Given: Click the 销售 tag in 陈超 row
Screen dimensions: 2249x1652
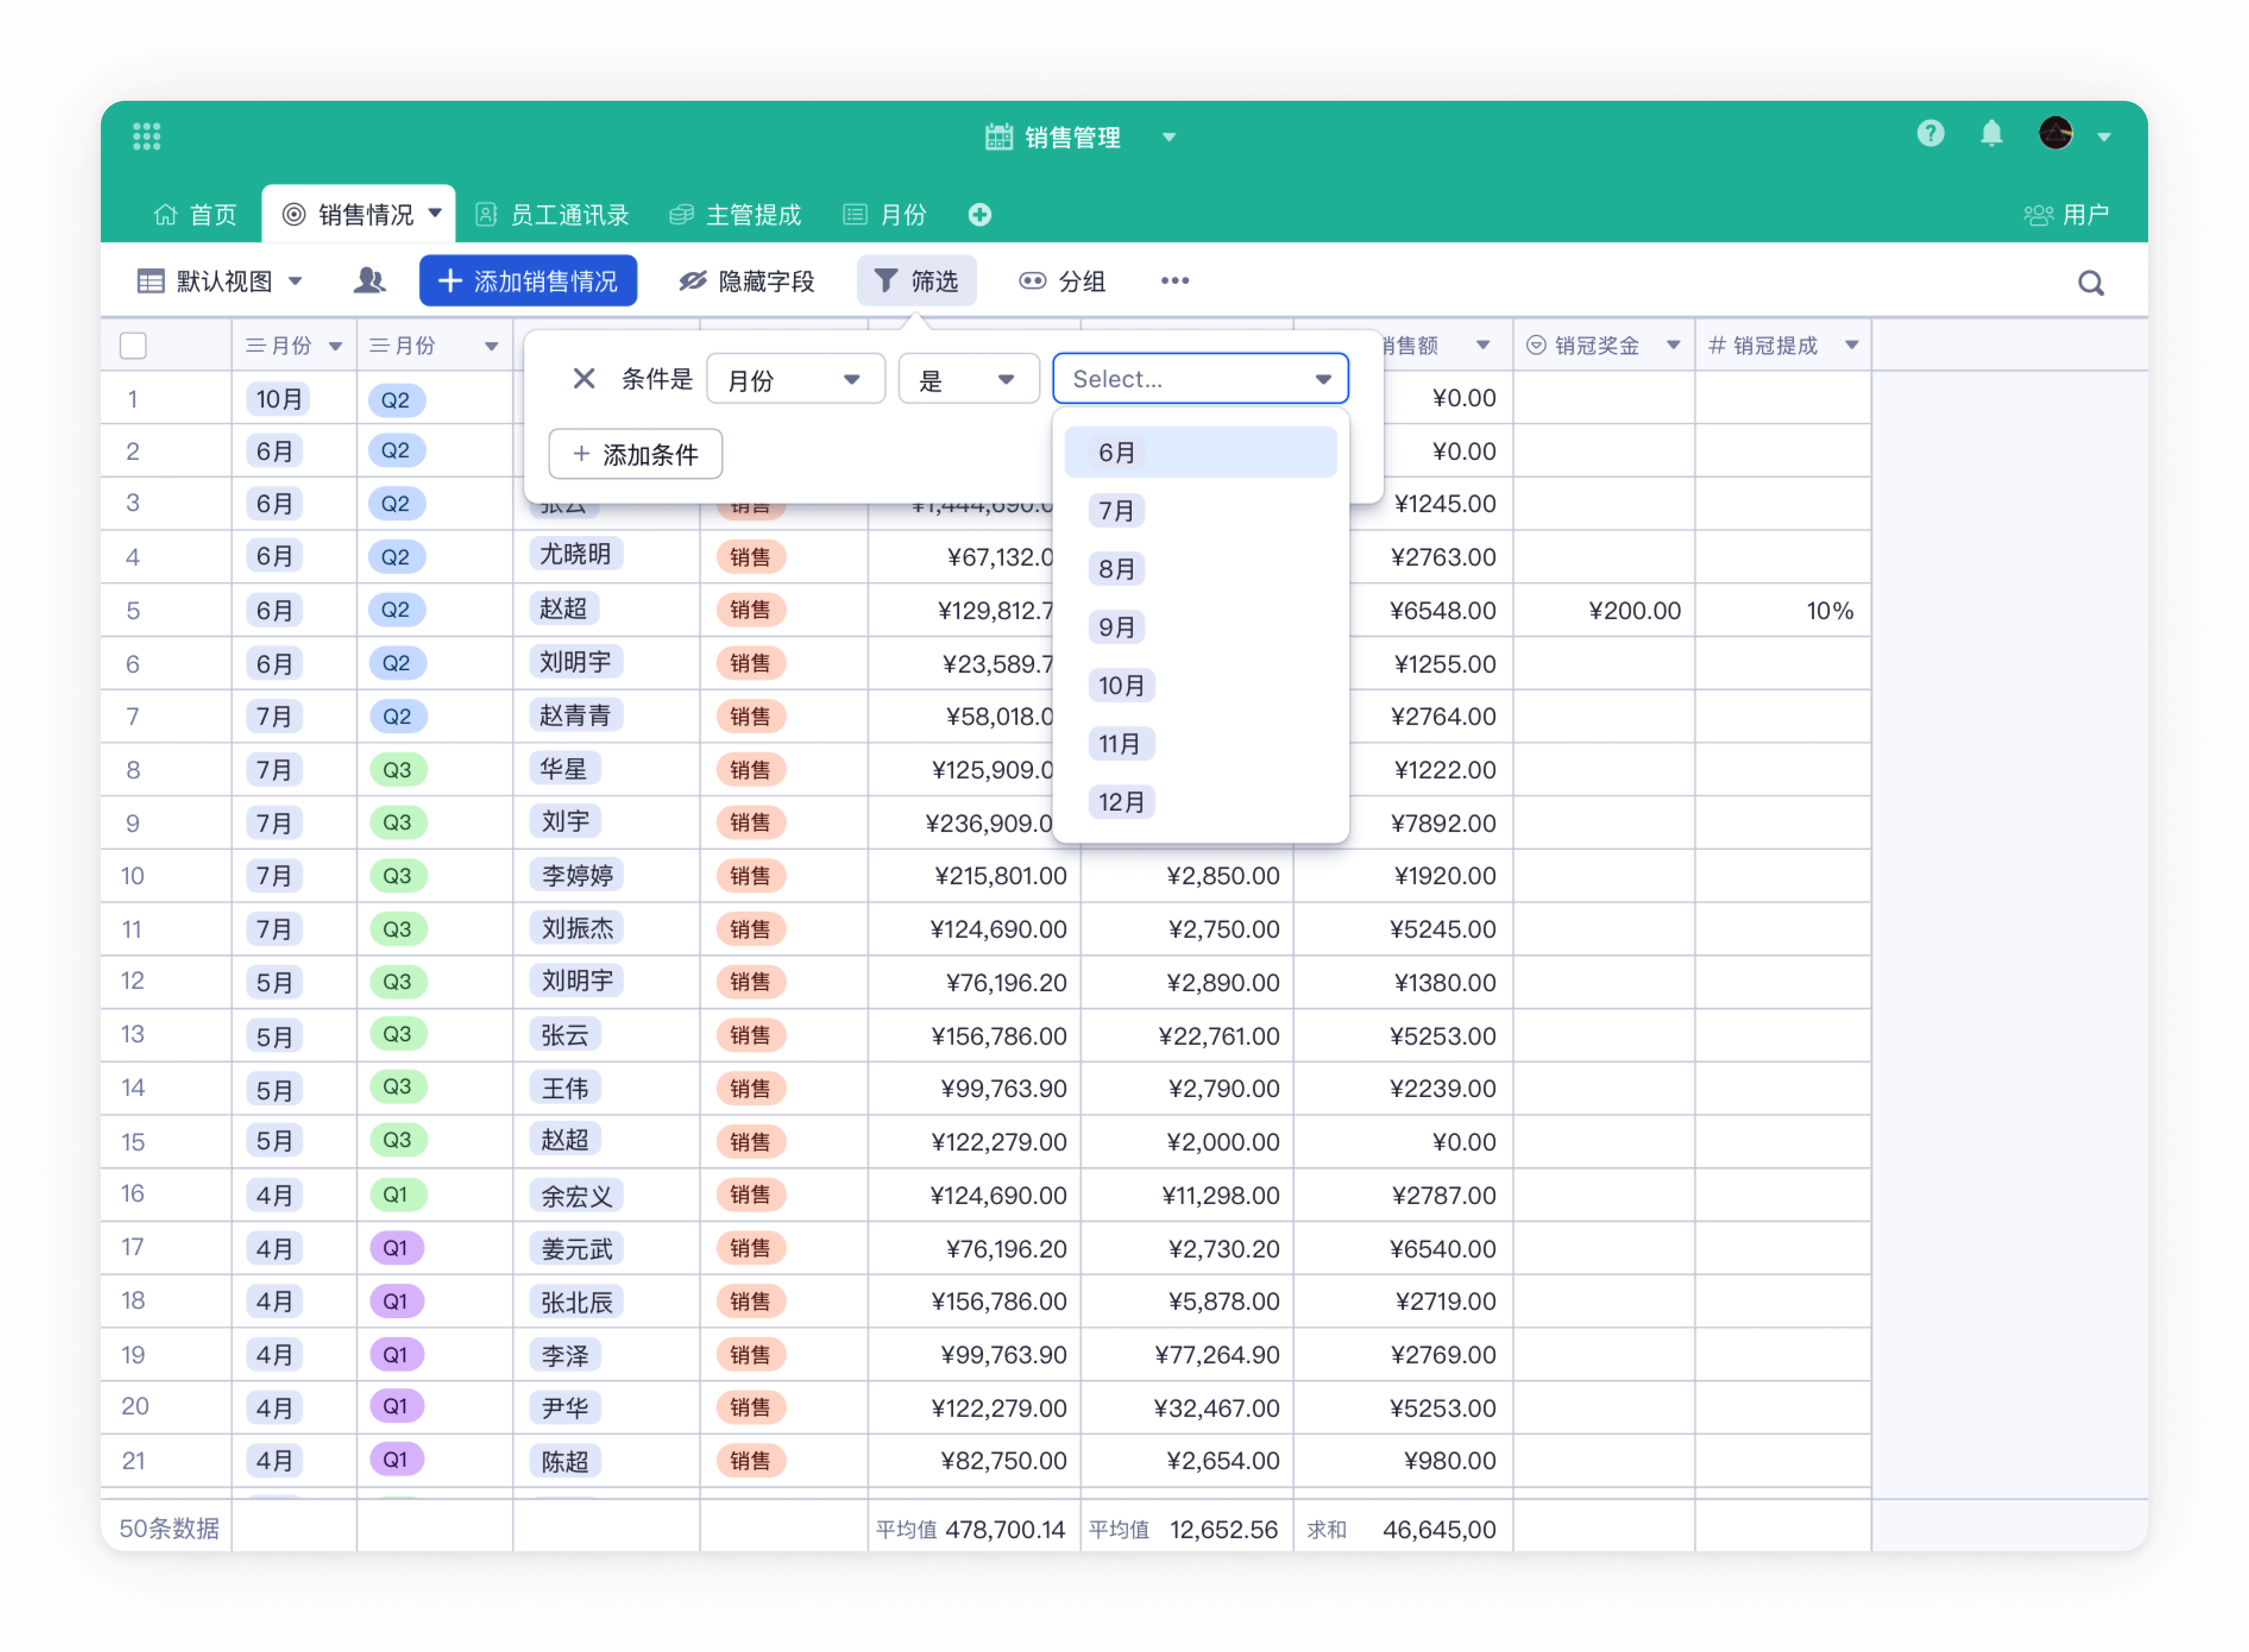Looking at the screenshot, I should (750, 1461).
